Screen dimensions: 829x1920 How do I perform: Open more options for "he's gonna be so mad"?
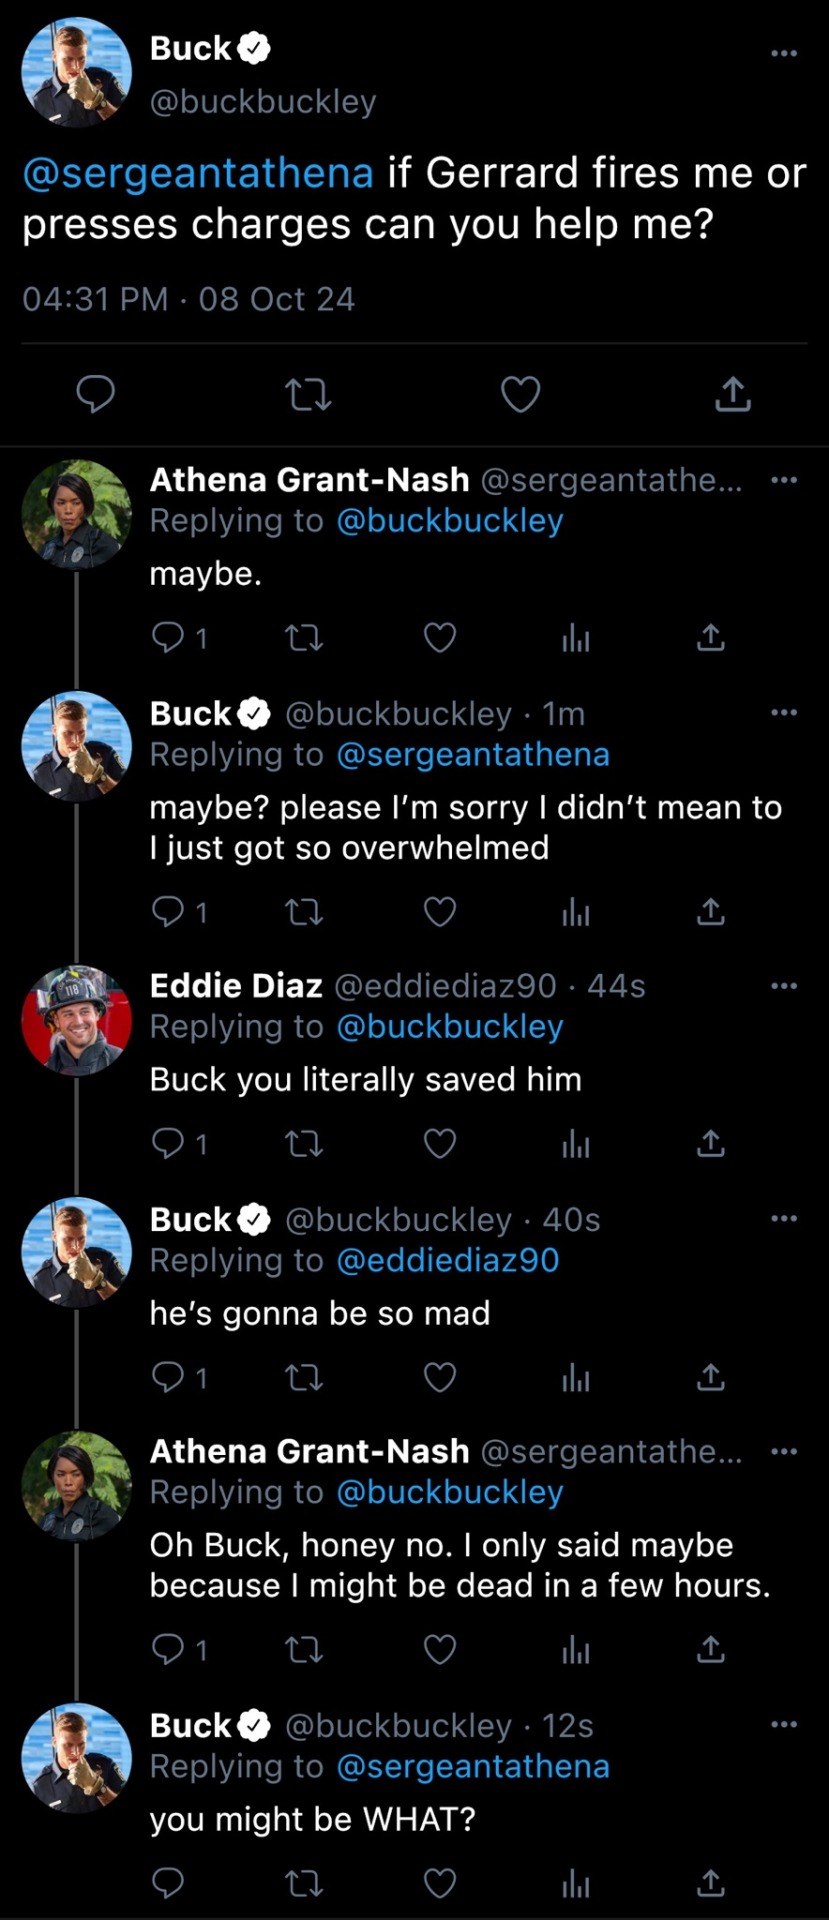click(784, 1218)
